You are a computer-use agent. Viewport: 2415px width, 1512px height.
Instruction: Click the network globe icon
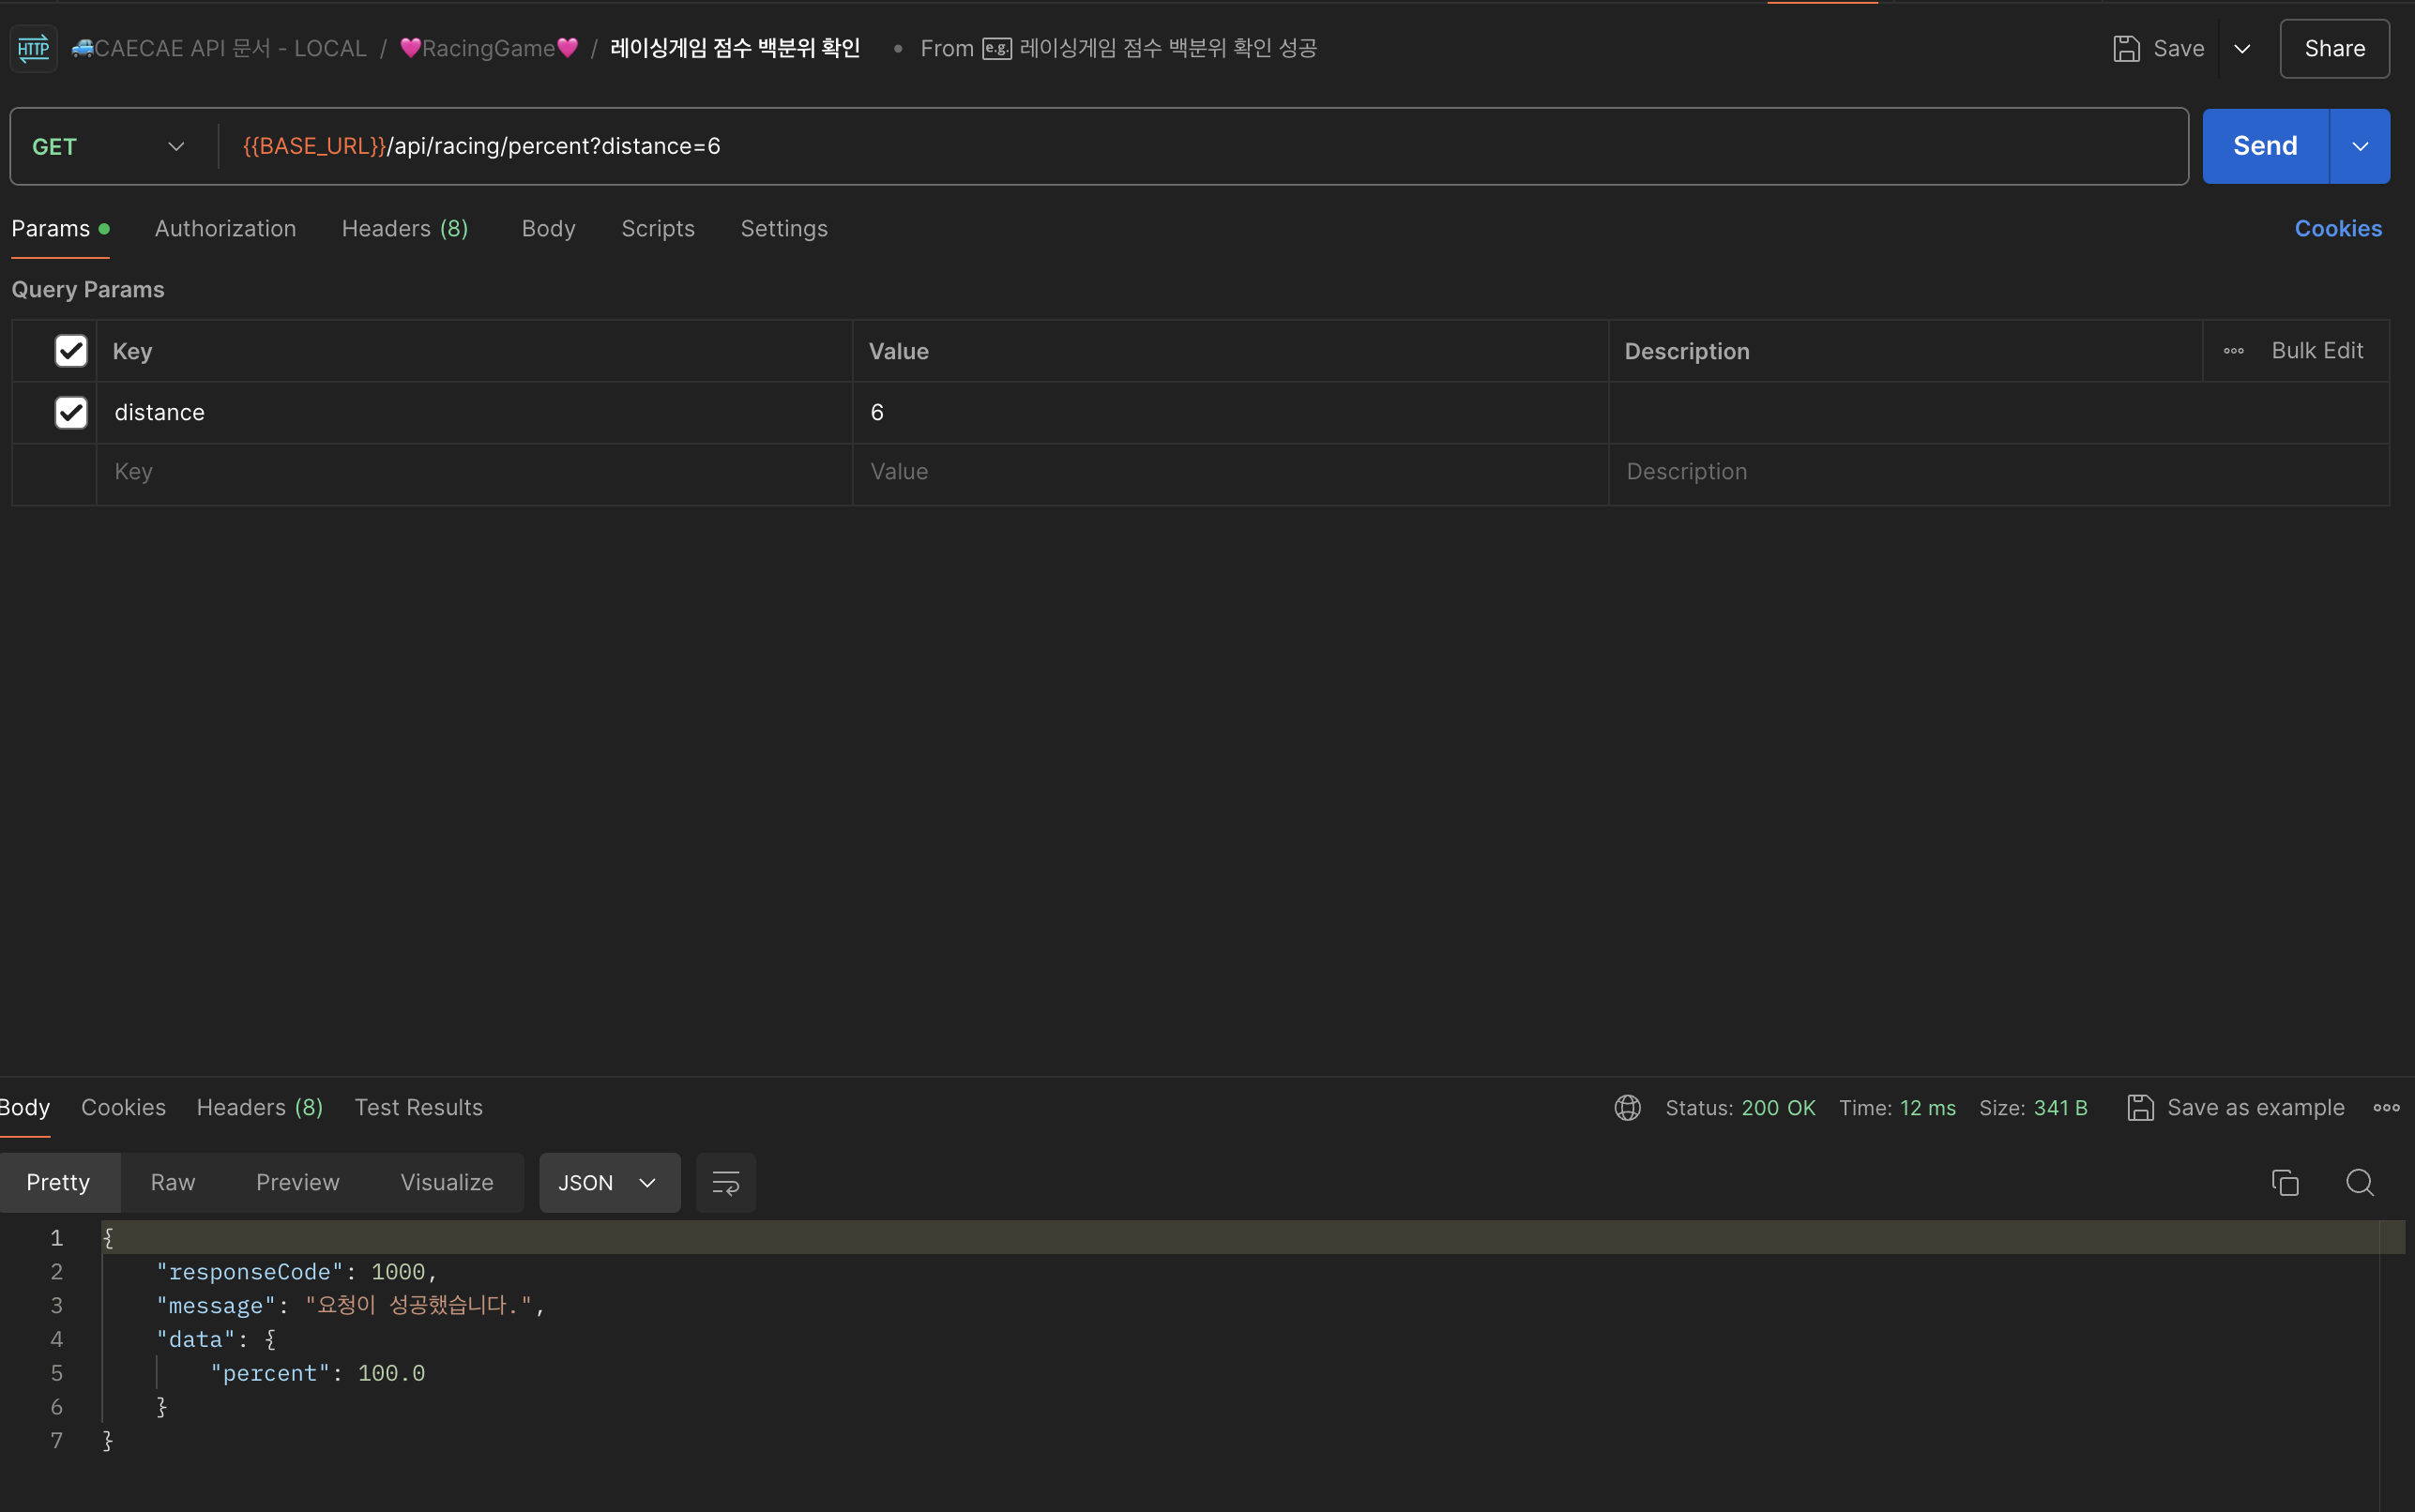click(x=1627, y=1107)
